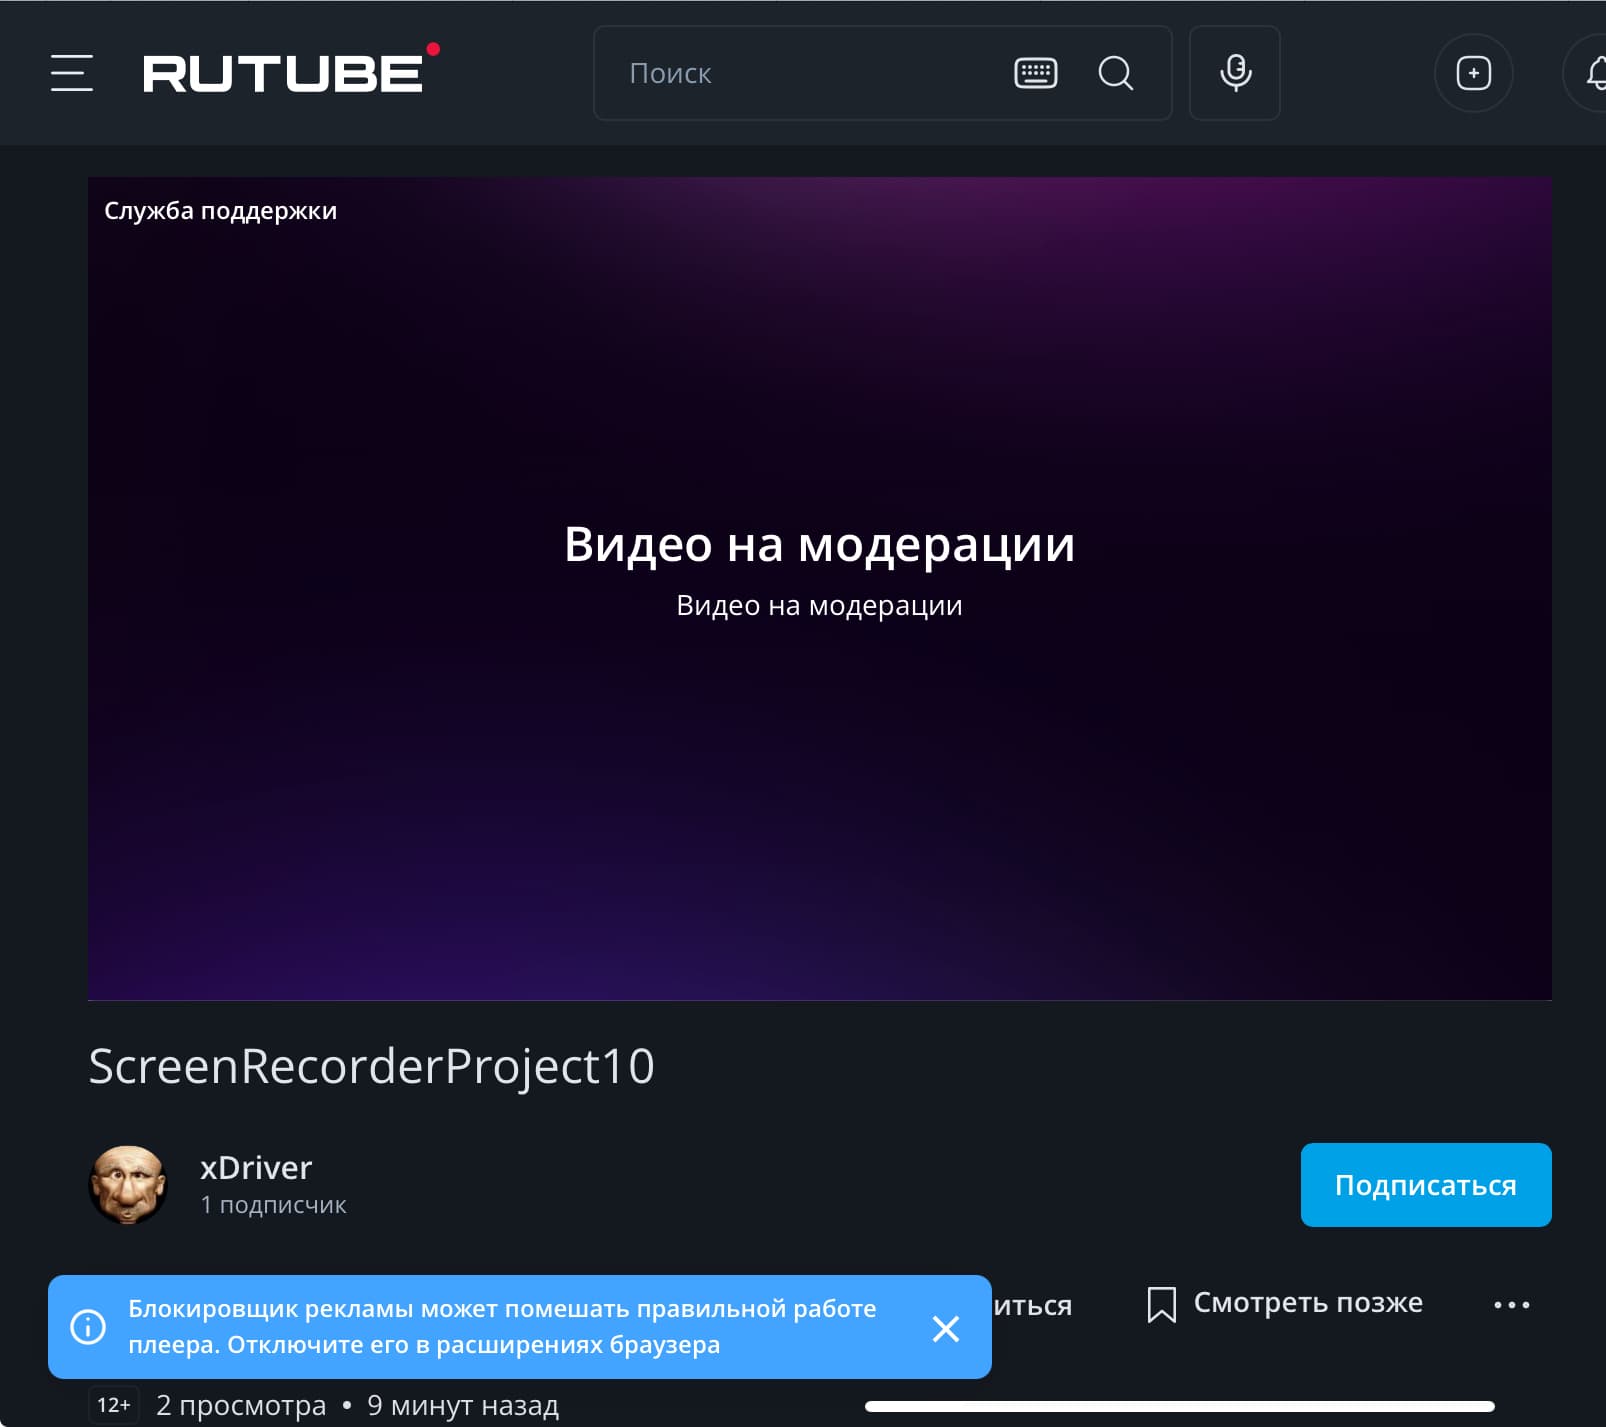Click the ScreenRecorderProject10 video title
The width and height of the screenshot is (1606, 1427).
click(x=371, y=1066)
